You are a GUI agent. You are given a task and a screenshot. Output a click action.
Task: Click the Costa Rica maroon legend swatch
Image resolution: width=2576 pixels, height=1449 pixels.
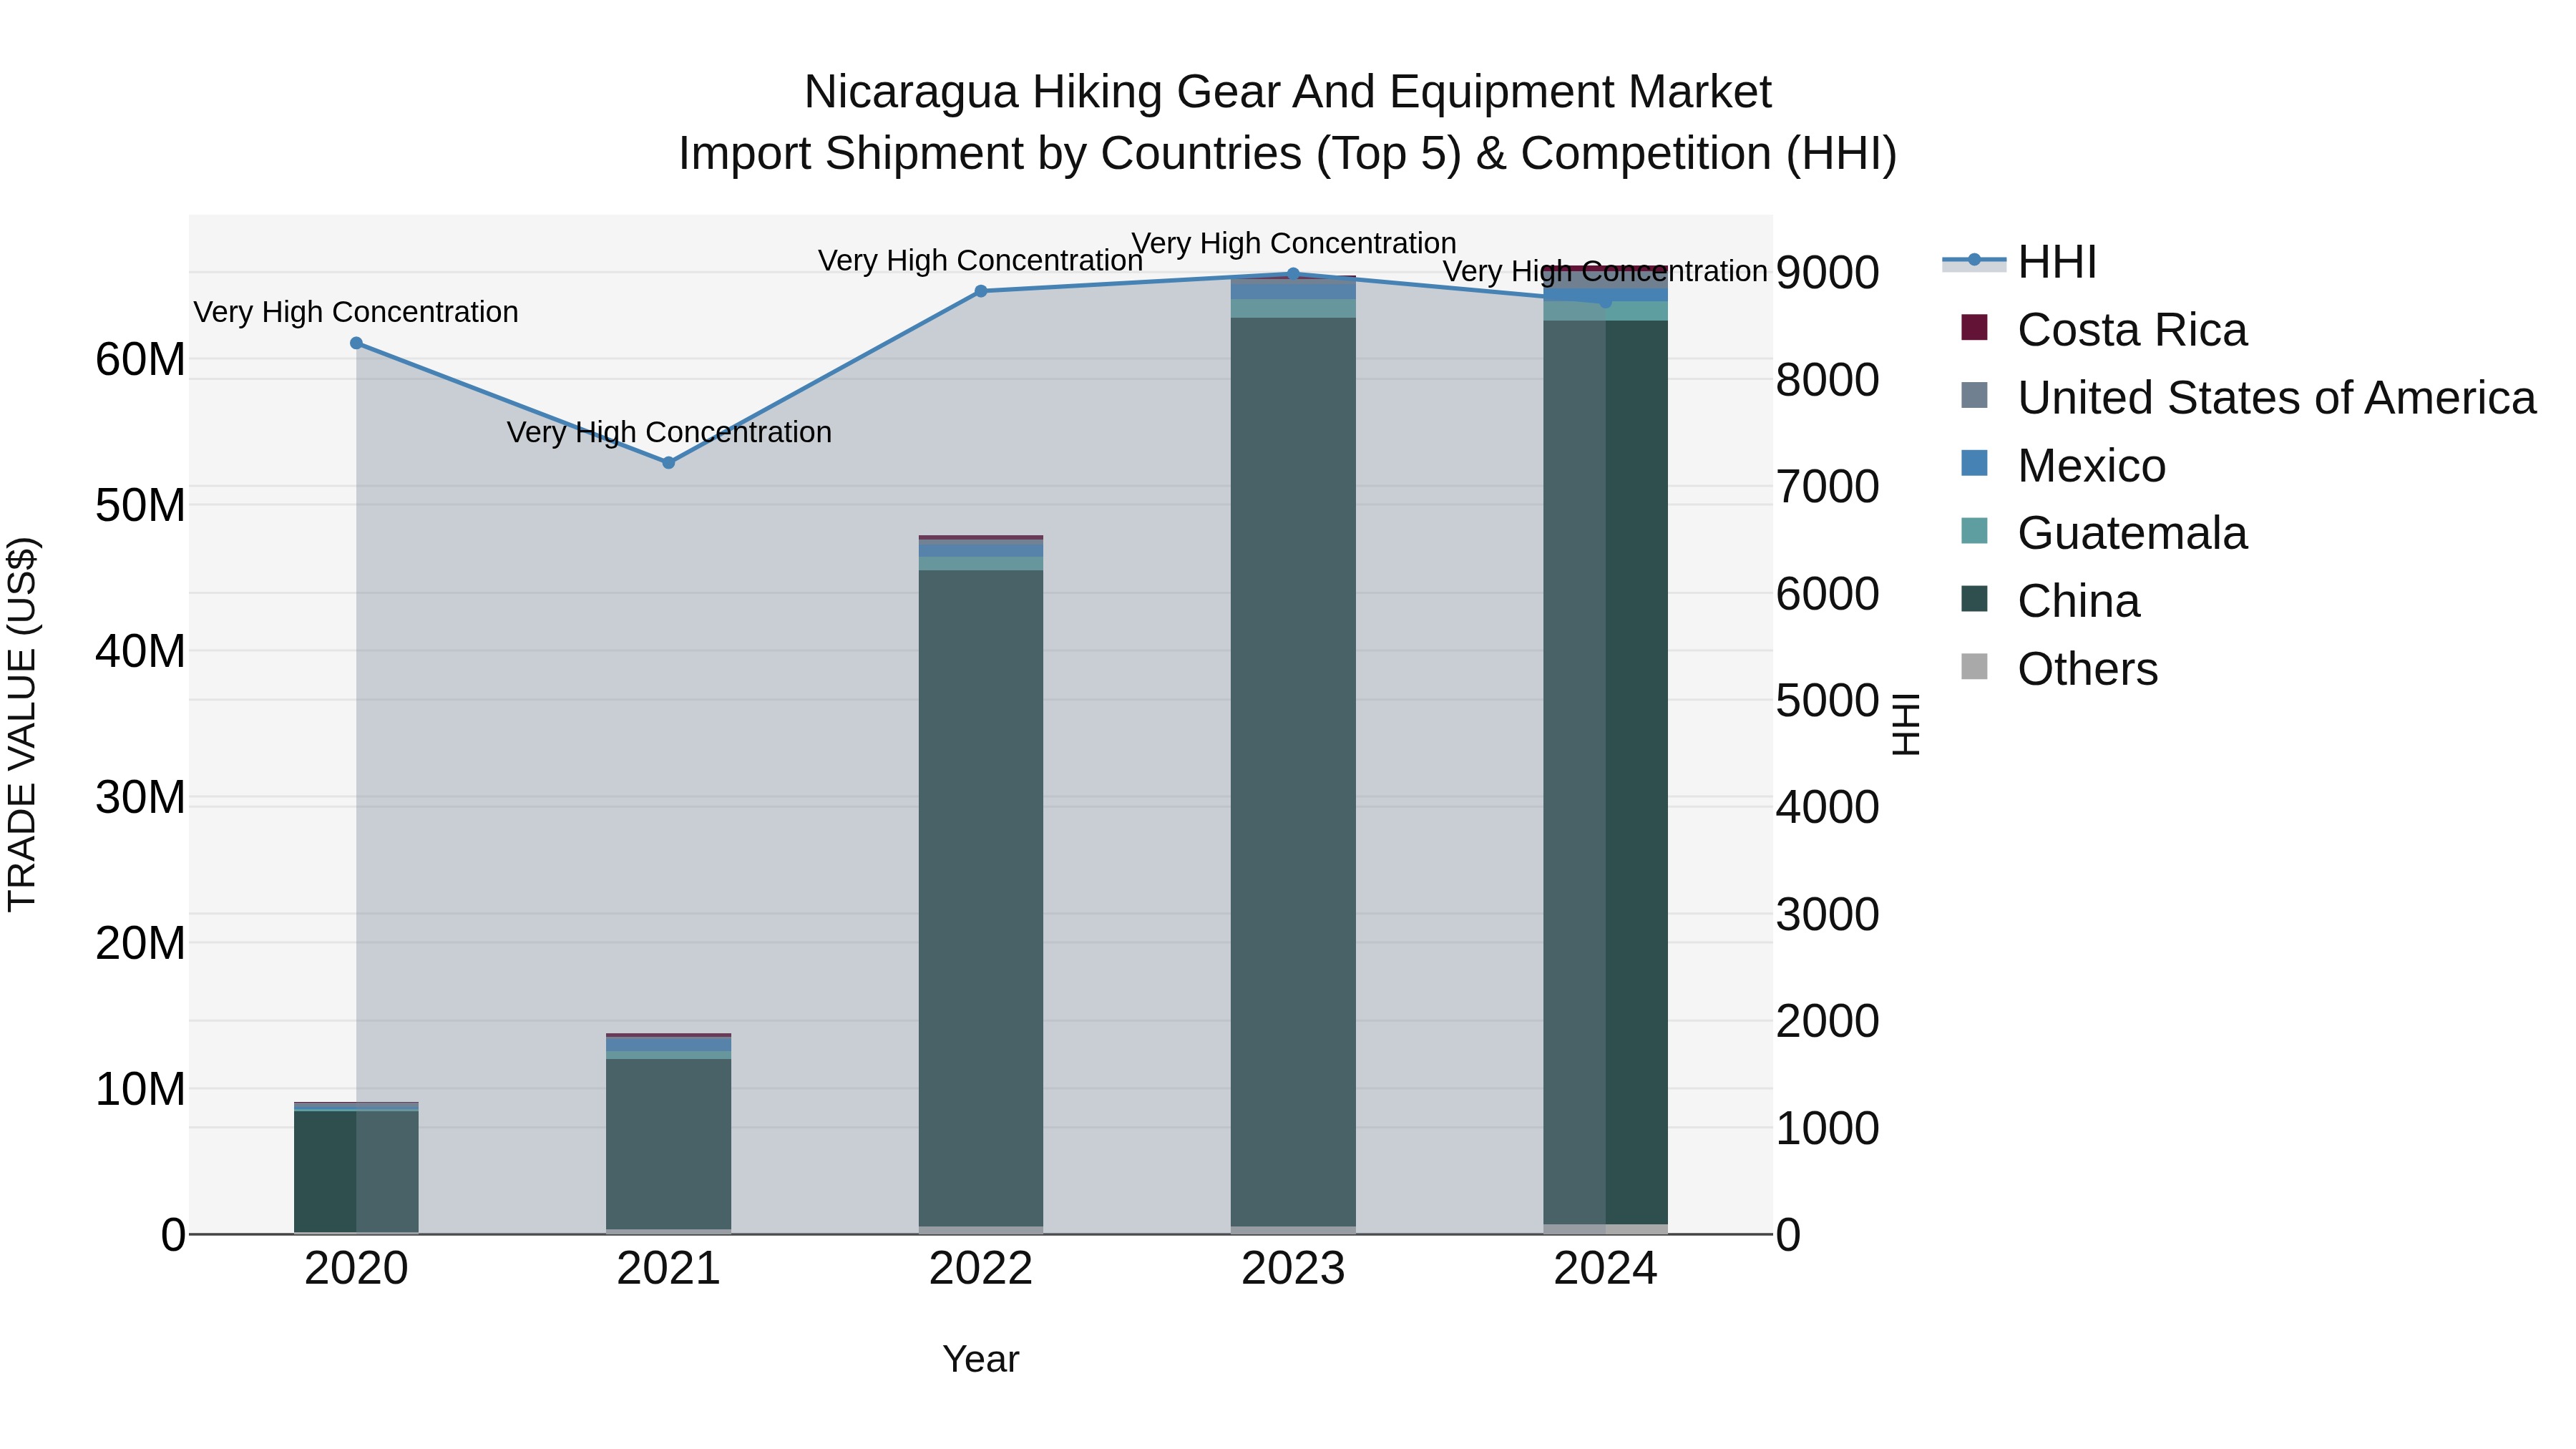coord(1974,327)
